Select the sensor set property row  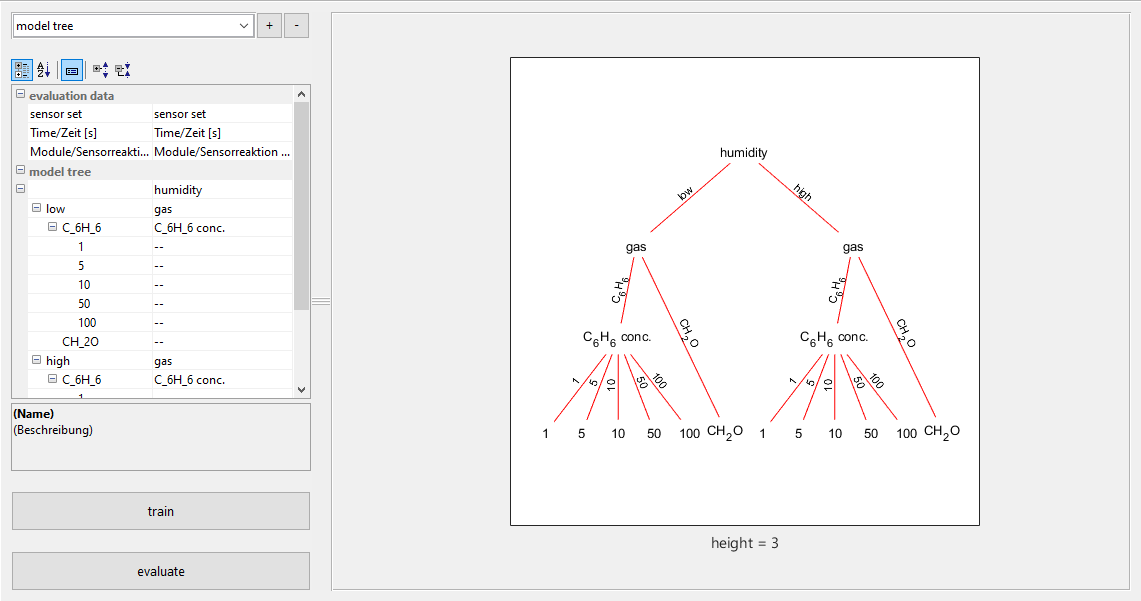click(x=90, y=115)
